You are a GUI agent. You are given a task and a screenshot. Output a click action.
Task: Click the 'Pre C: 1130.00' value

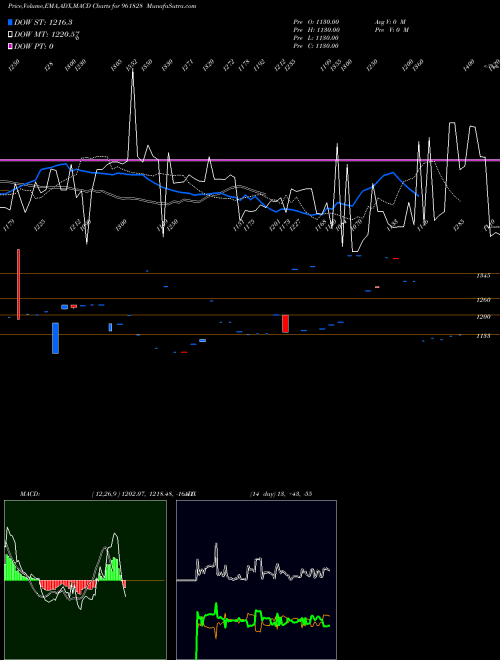(316, 46)
